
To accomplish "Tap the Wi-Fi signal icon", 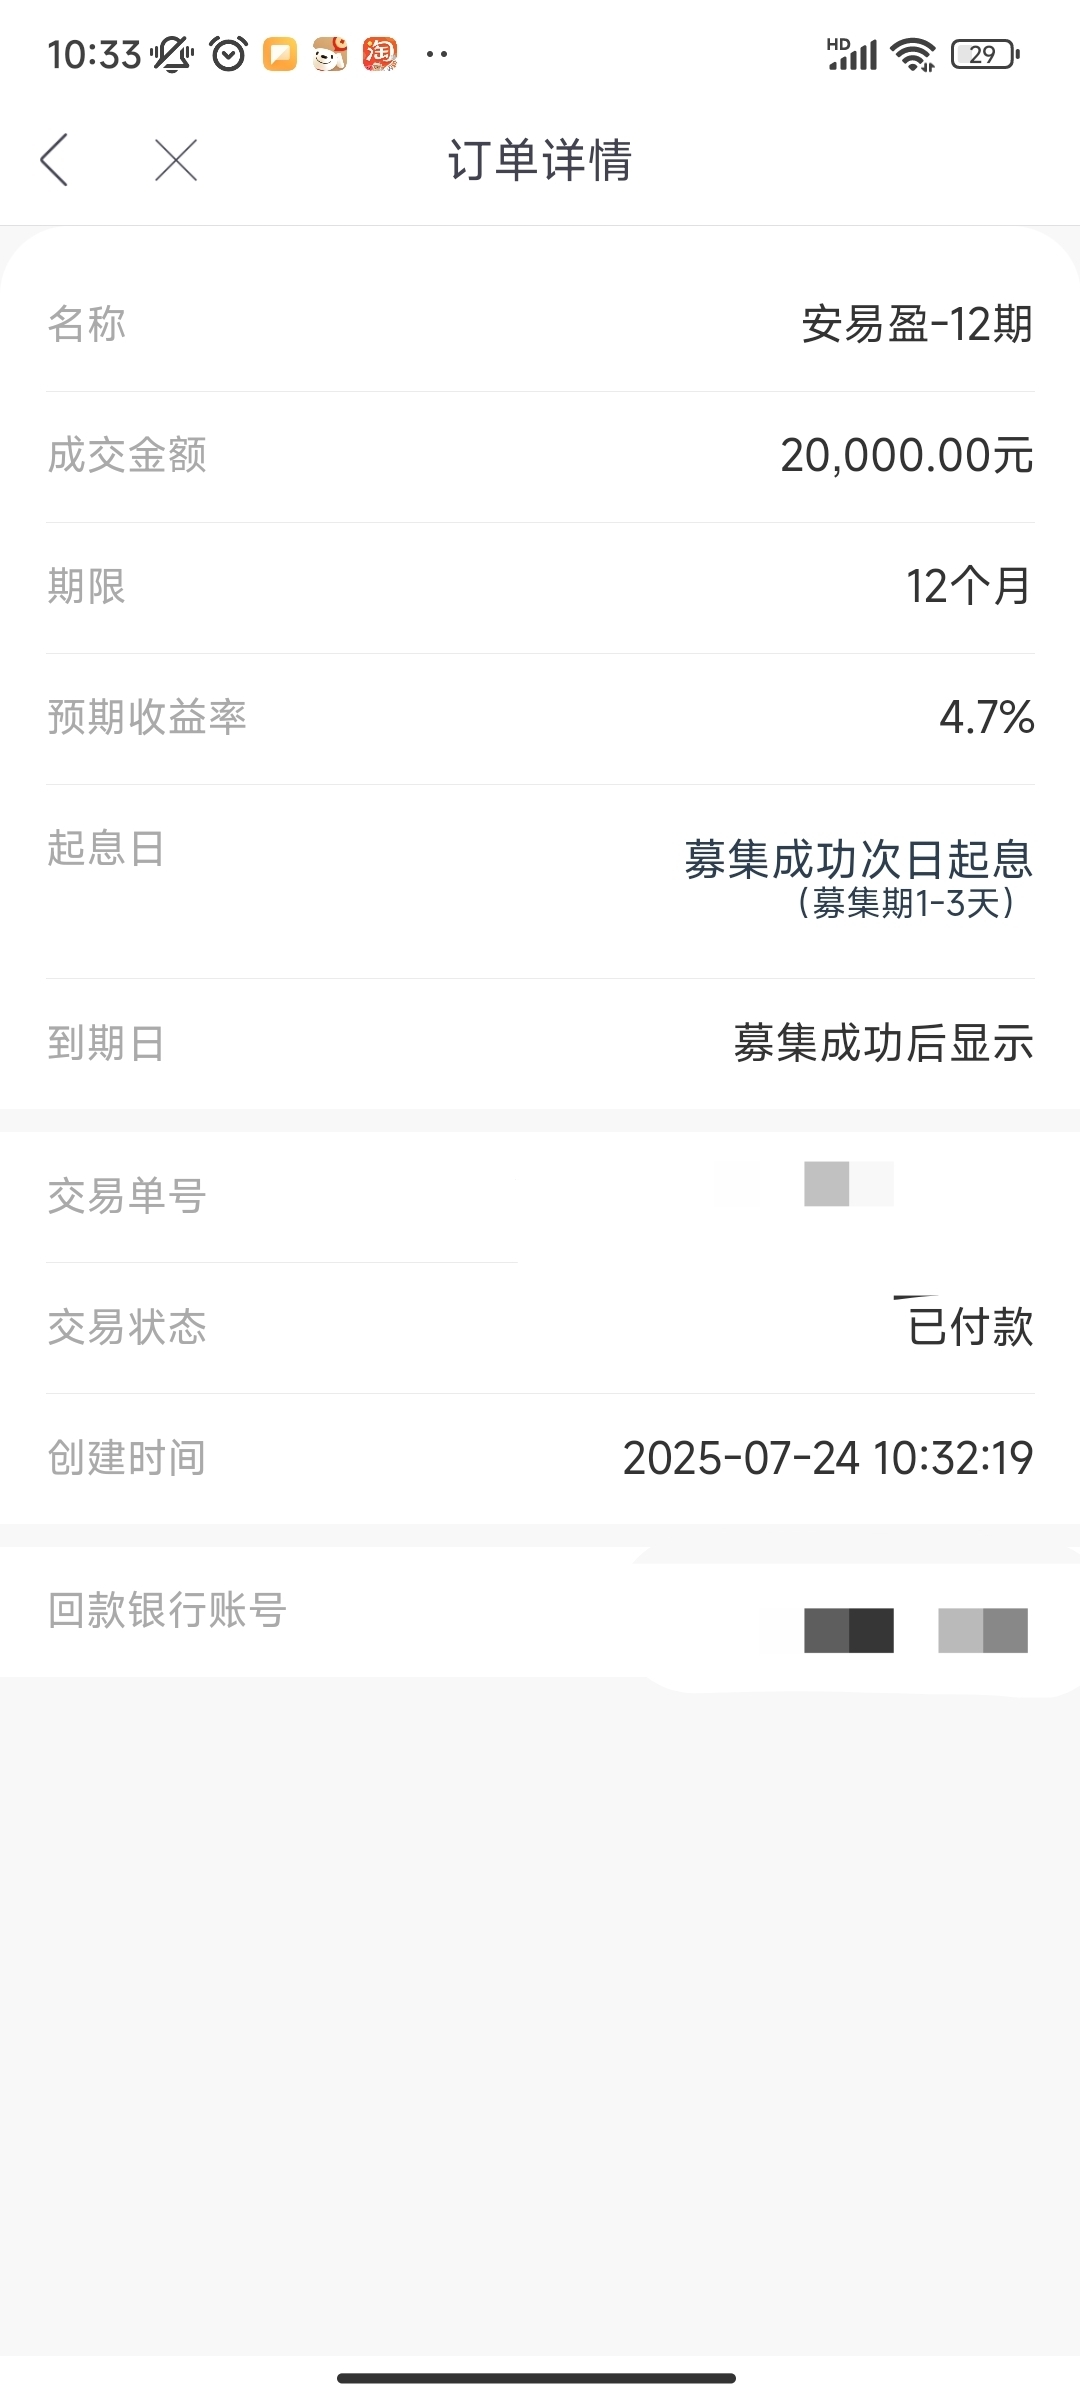I will 914,54.
